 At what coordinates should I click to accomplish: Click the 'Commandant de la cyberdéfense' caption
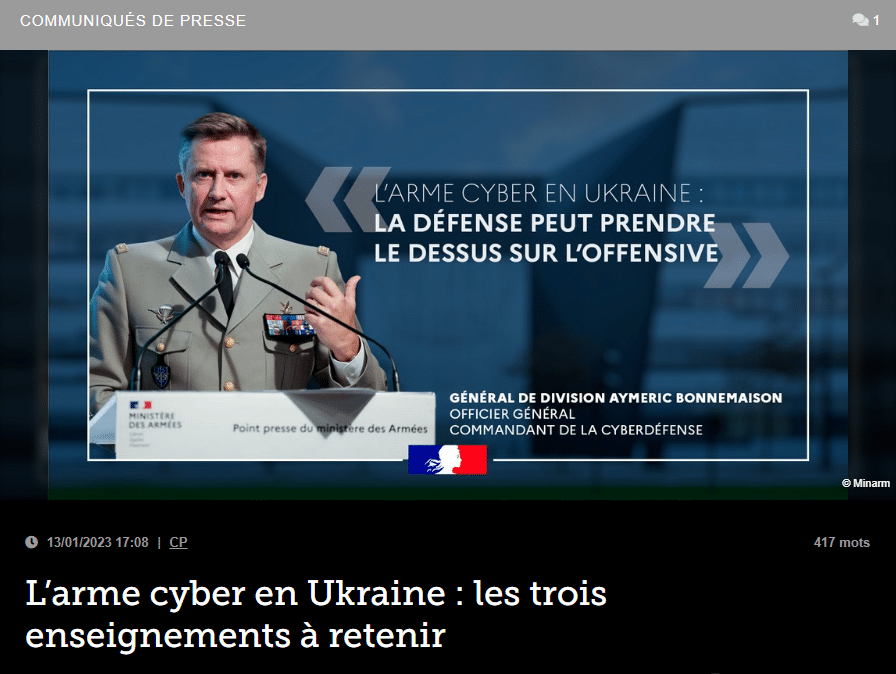click(x=576, y=430)
